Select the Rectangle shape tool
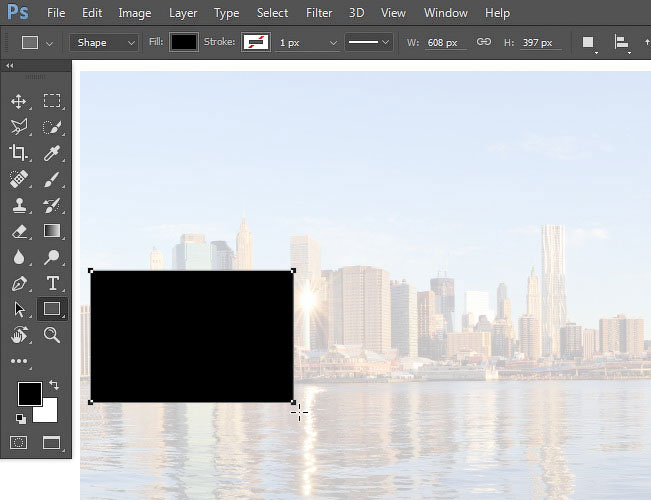 (52, 309)
